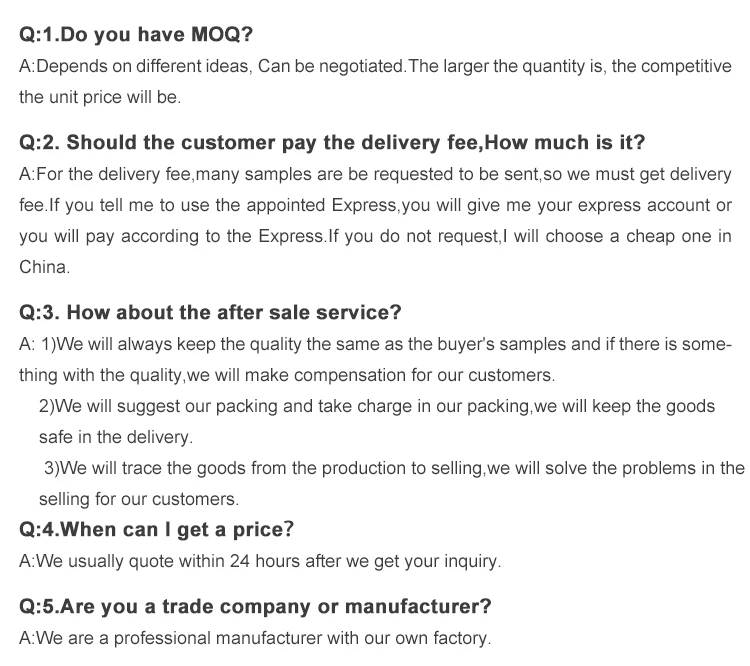This screenshot has width=750, height=666.
Task: Click the line about samples requested
Action: coord(375,174)
